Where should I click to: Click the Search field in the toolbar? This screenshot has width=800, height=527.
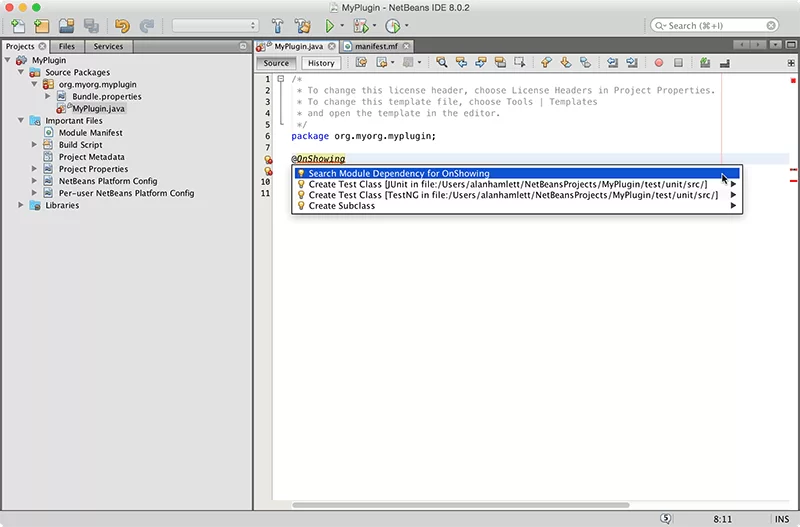click(x=714, y=26)
